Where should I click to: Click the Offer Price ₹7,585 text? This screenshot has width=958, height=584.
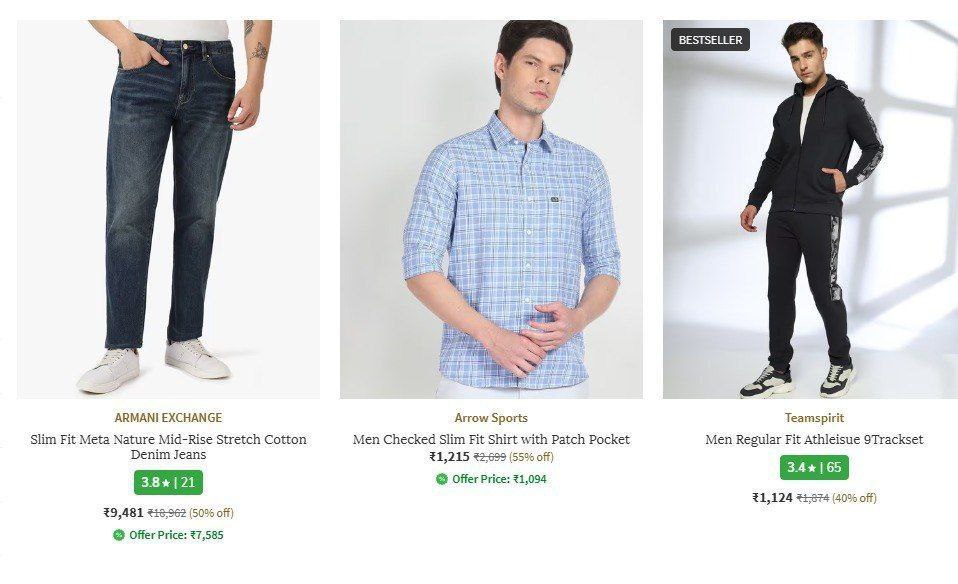pyautogui.click(x=176, y=535)
